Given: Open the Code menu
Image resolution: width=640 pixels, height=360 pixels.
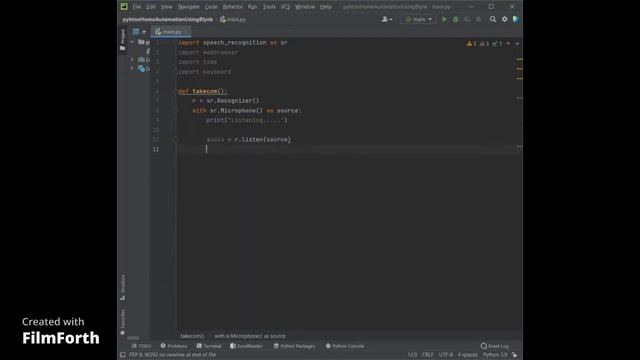Looking at the screenshot, I should 211,7.
